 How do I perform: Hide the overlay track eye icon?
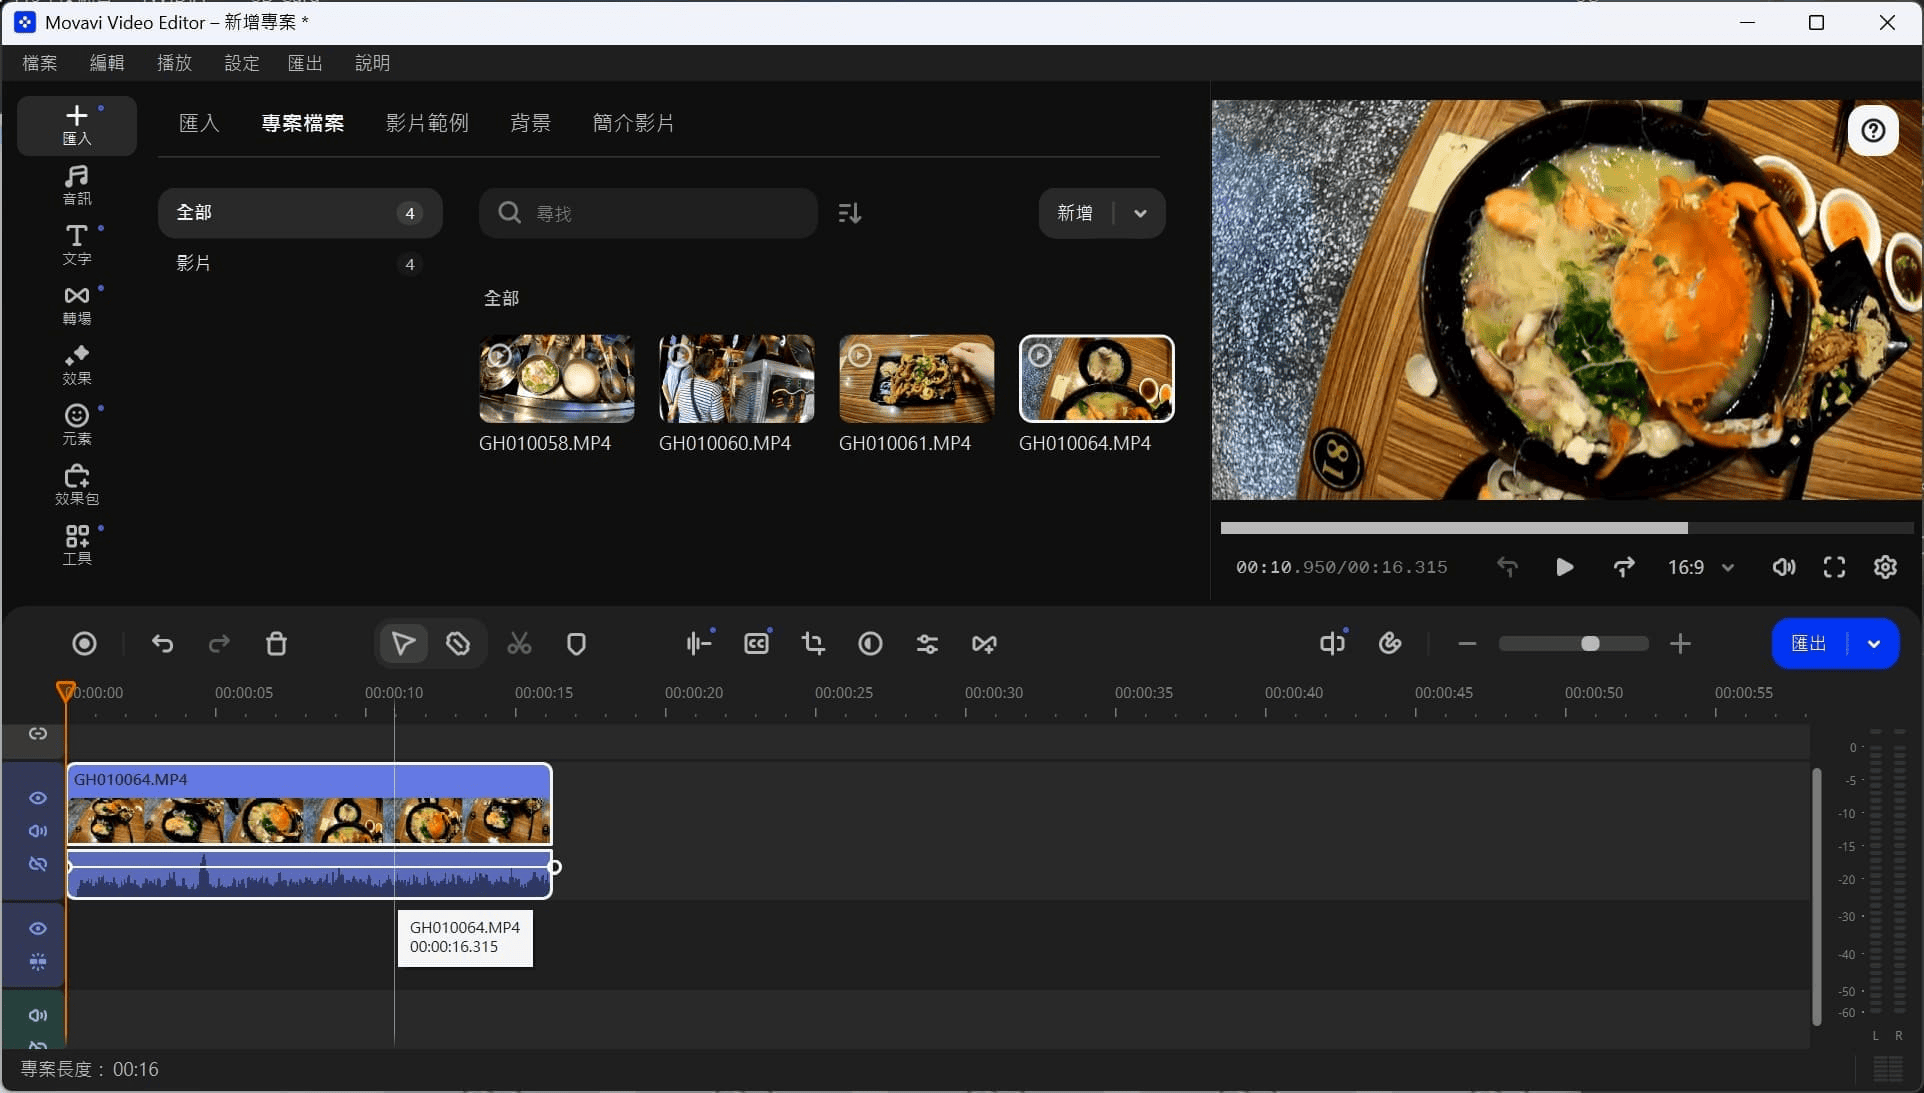pyautogui.click(x=38, y=929)
